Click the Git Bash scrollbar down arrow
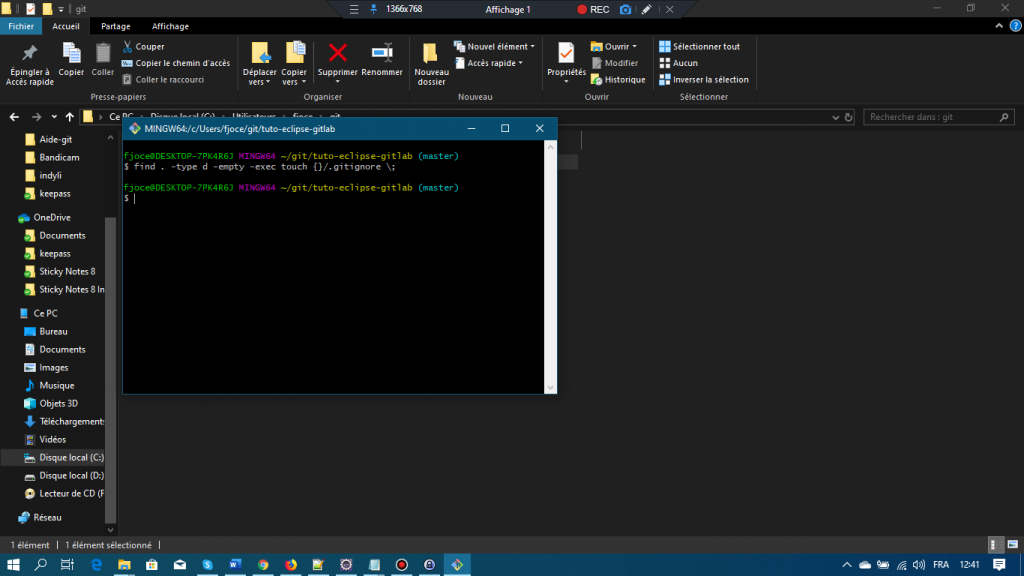 pyautogui.click(x=551, y=388)
